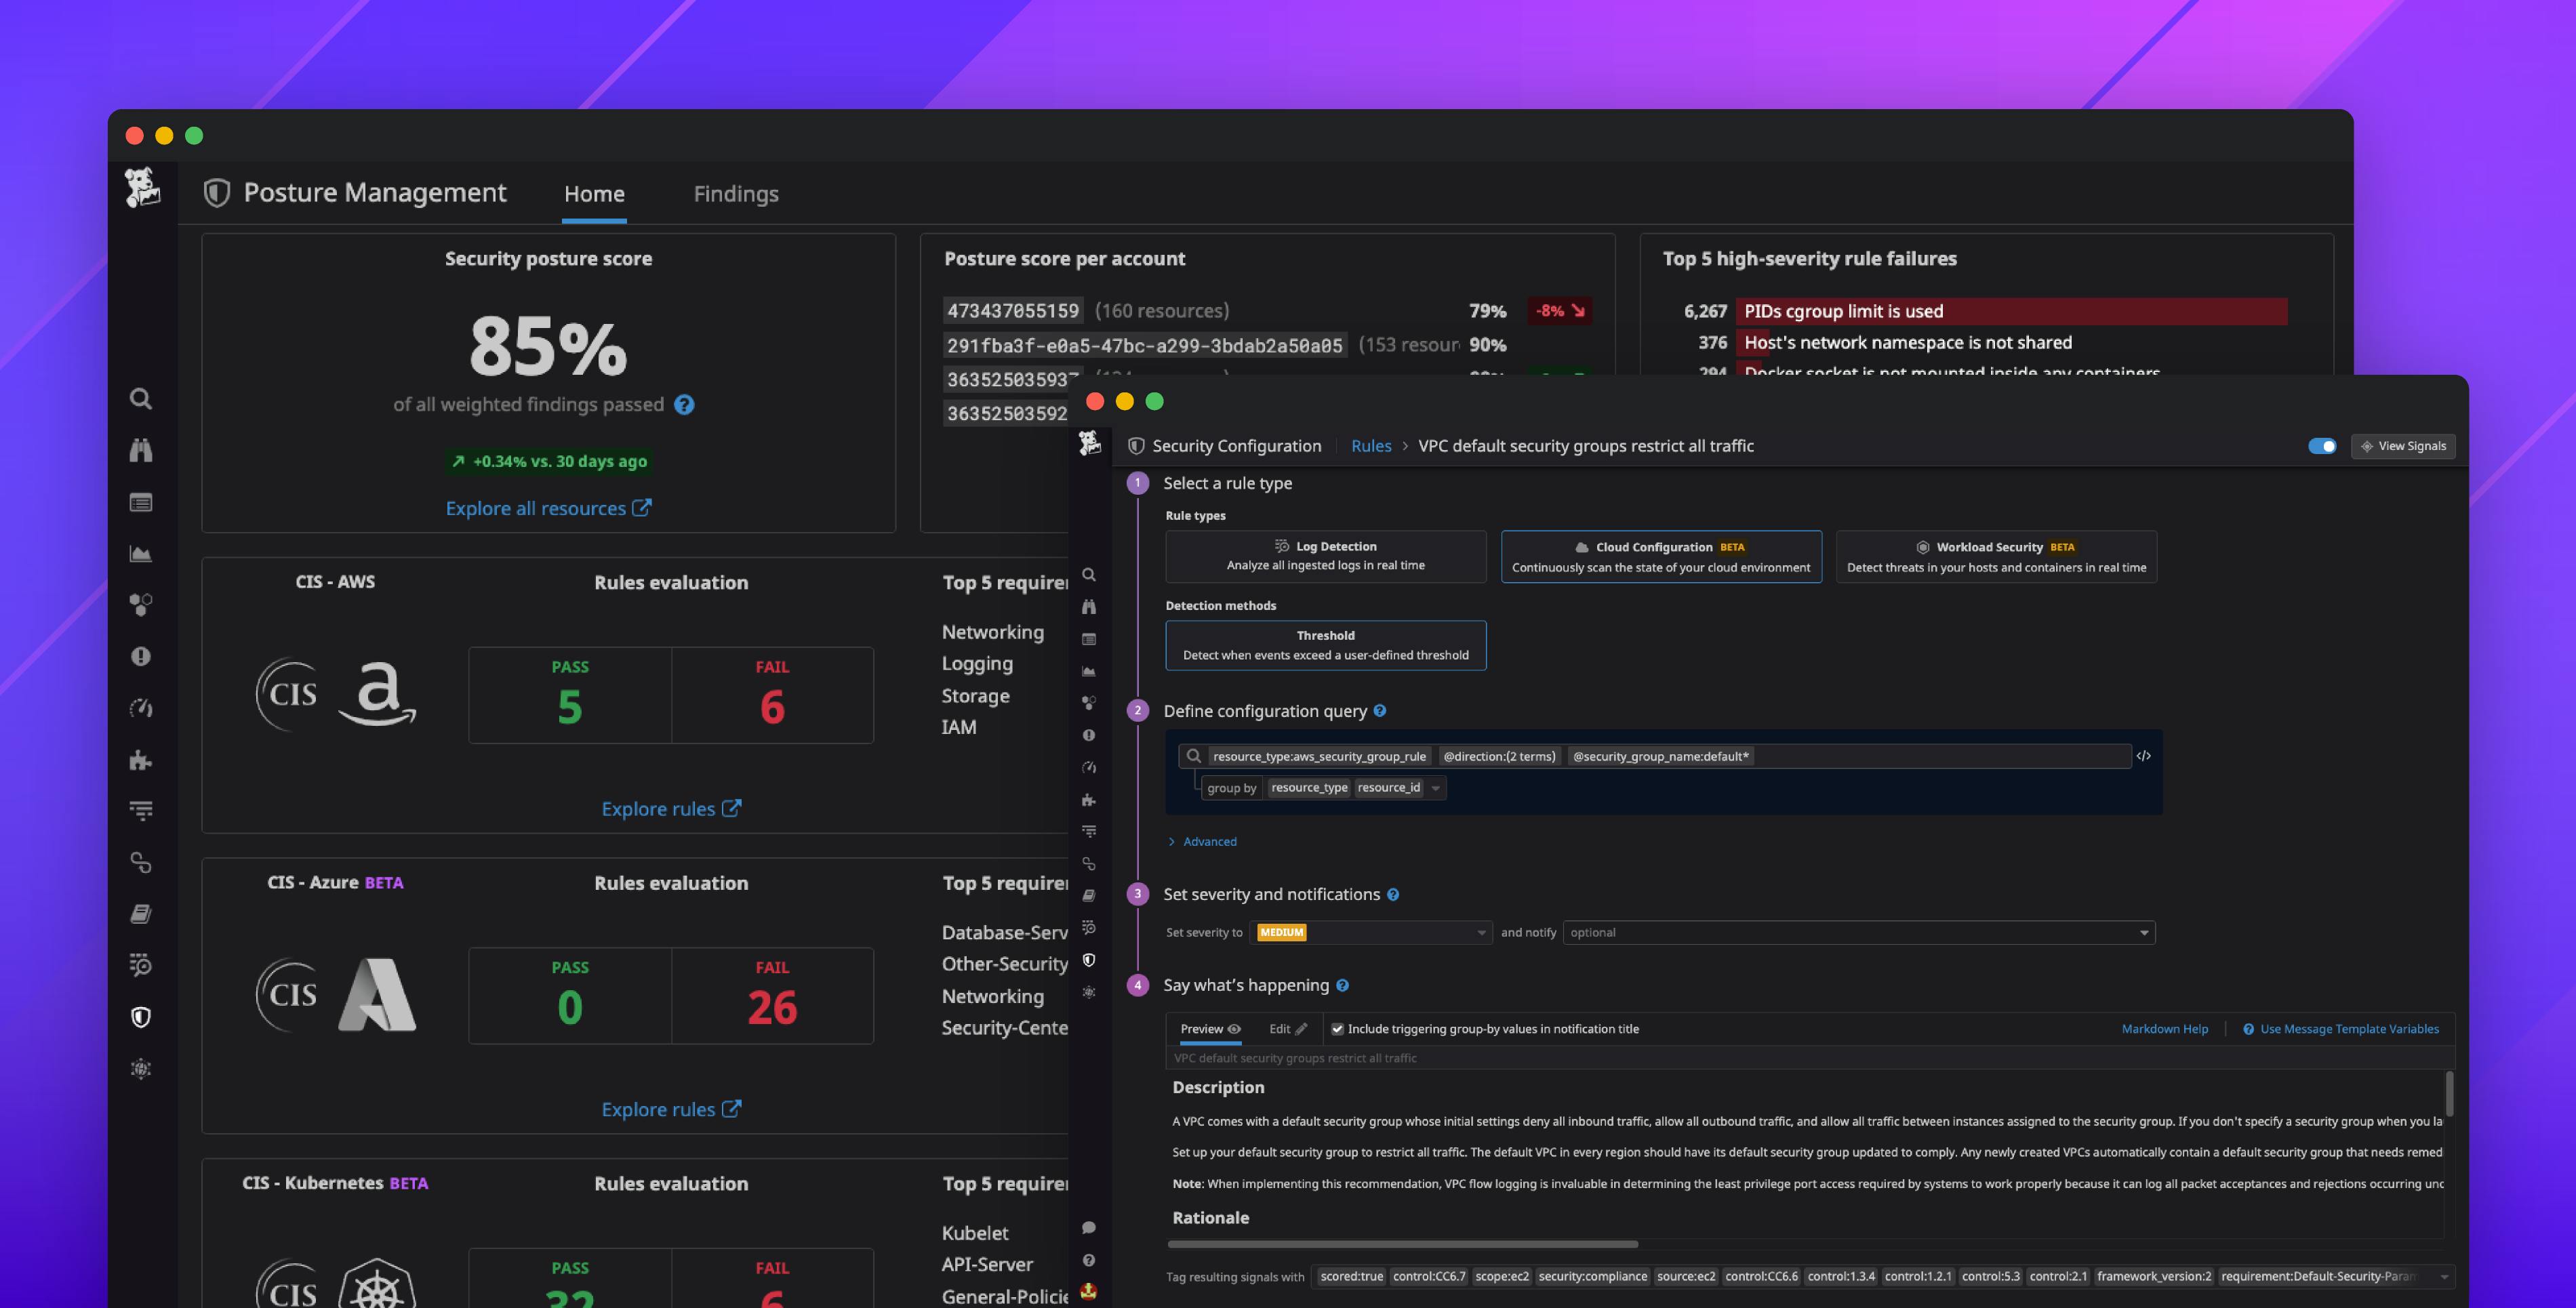
Task: Open the Rules breadcrumb link
Action: [1371, 446]
